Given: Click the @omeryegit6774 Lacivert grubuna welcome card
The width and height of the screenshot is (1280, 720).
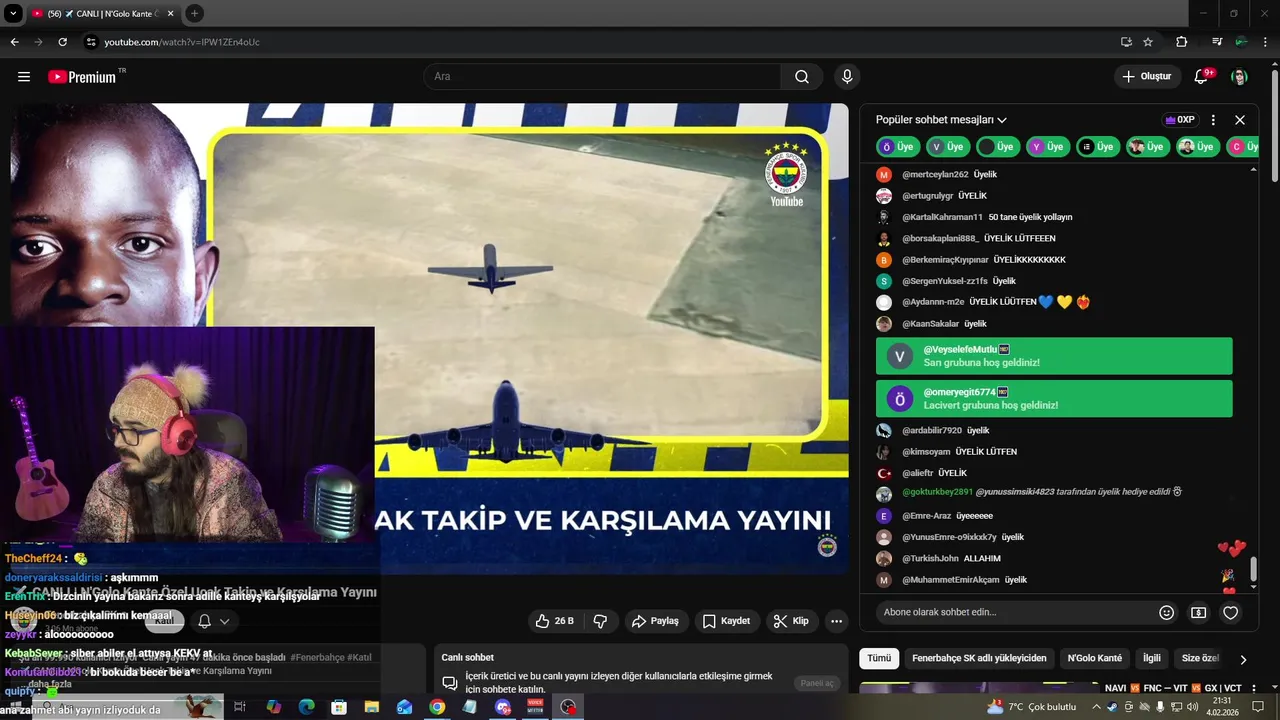Looking at the screenshot, I should tap(1054, 399).
